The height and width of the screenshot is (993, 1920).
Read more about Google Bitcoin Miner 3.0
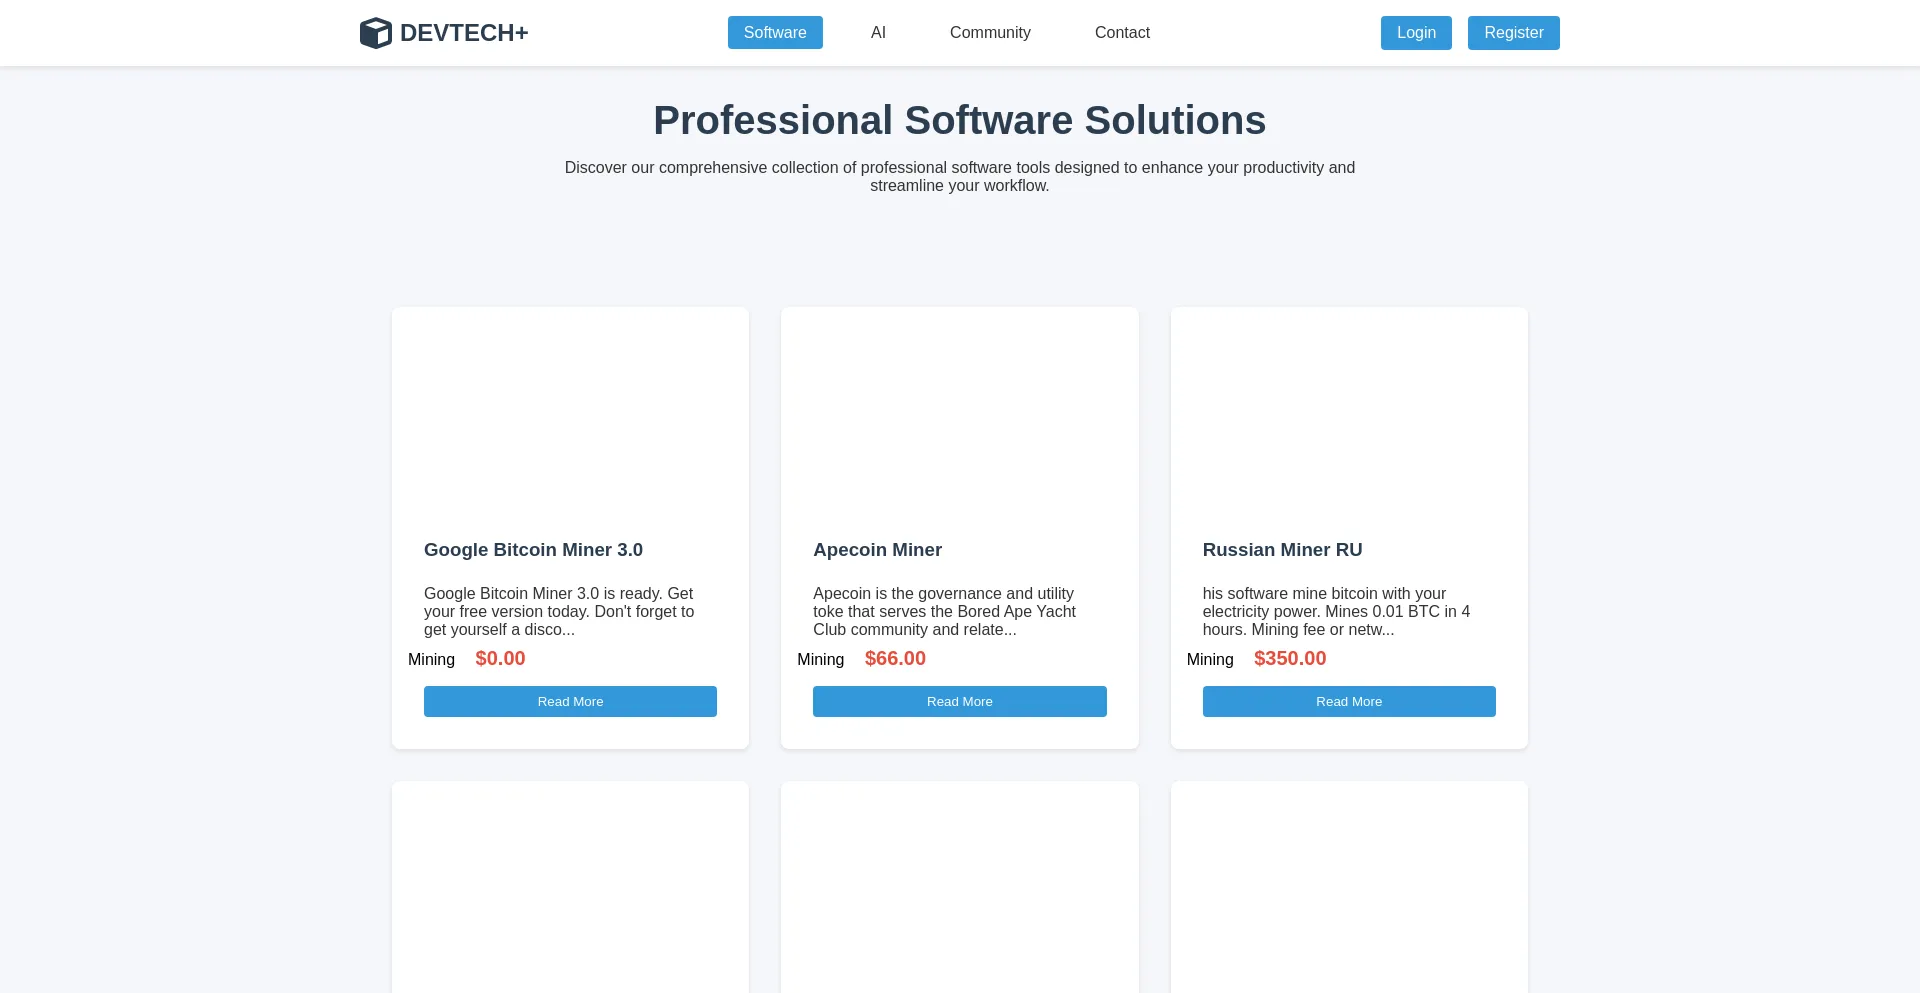tap(570, 702)
